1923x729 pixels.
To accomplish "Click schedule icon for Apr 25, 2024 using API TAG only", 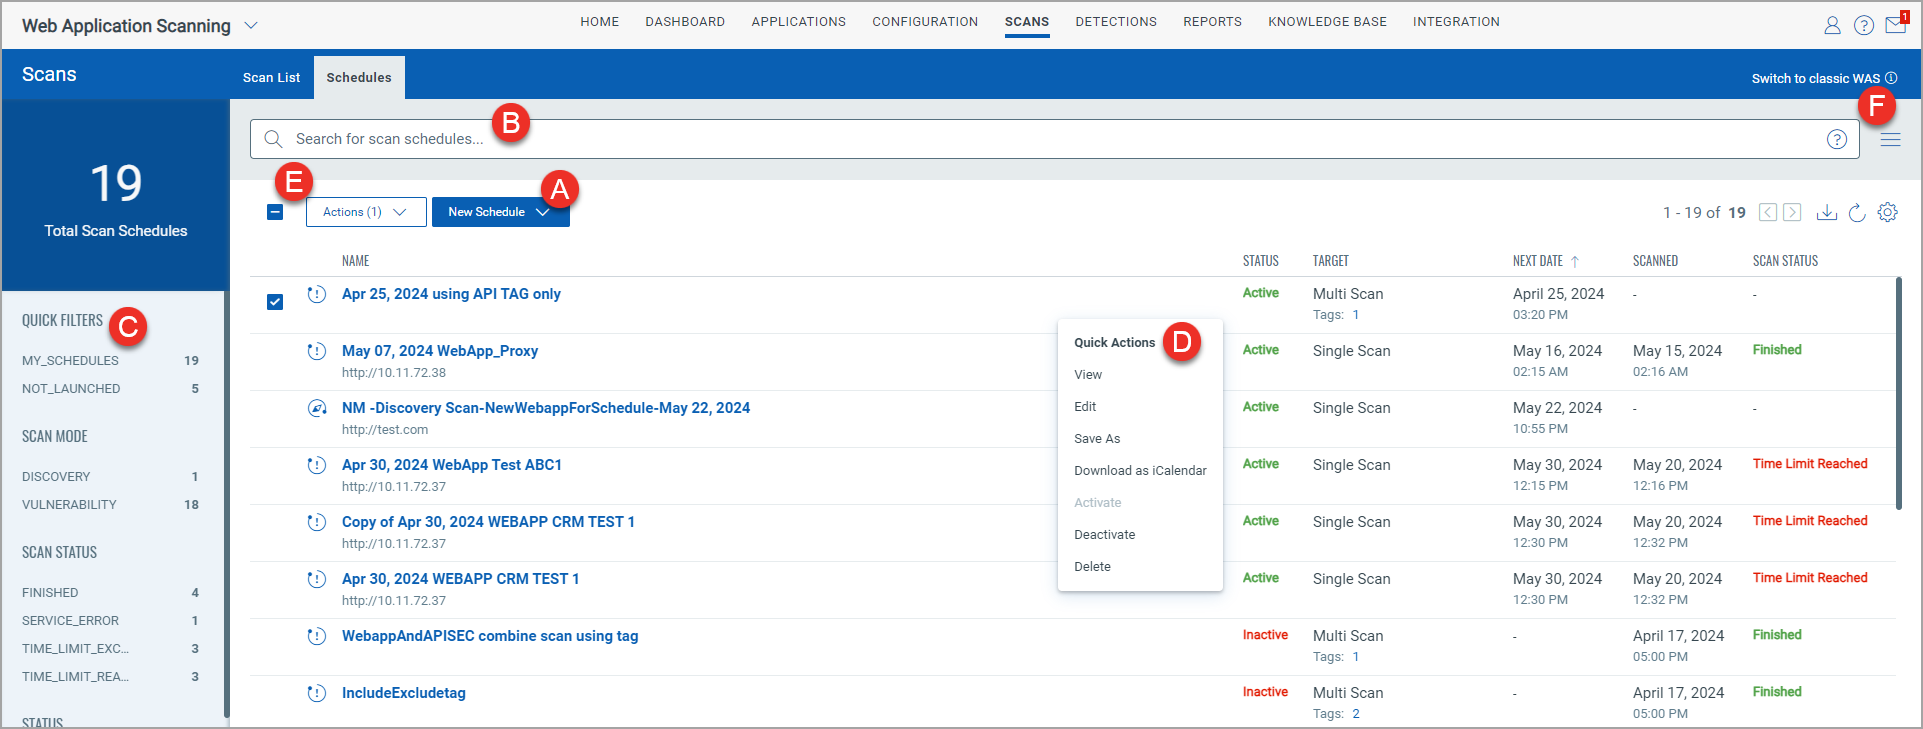I will tap(317, 294).
